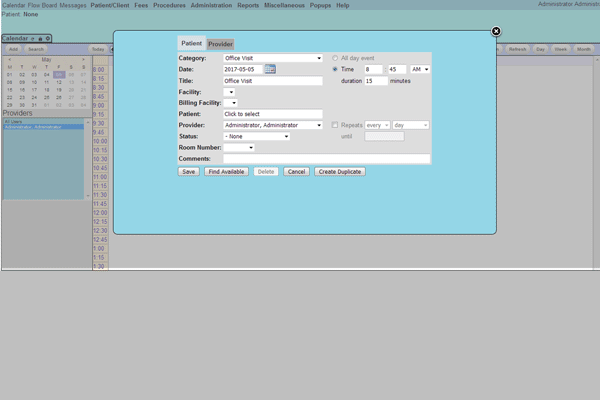Open the date picker calendar icon

(270, 69)
